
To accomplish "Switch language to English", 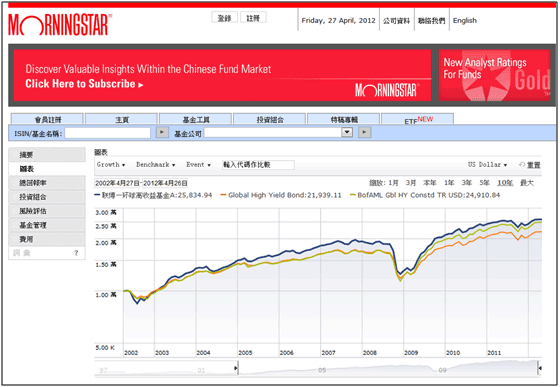I will coord(465,20).
